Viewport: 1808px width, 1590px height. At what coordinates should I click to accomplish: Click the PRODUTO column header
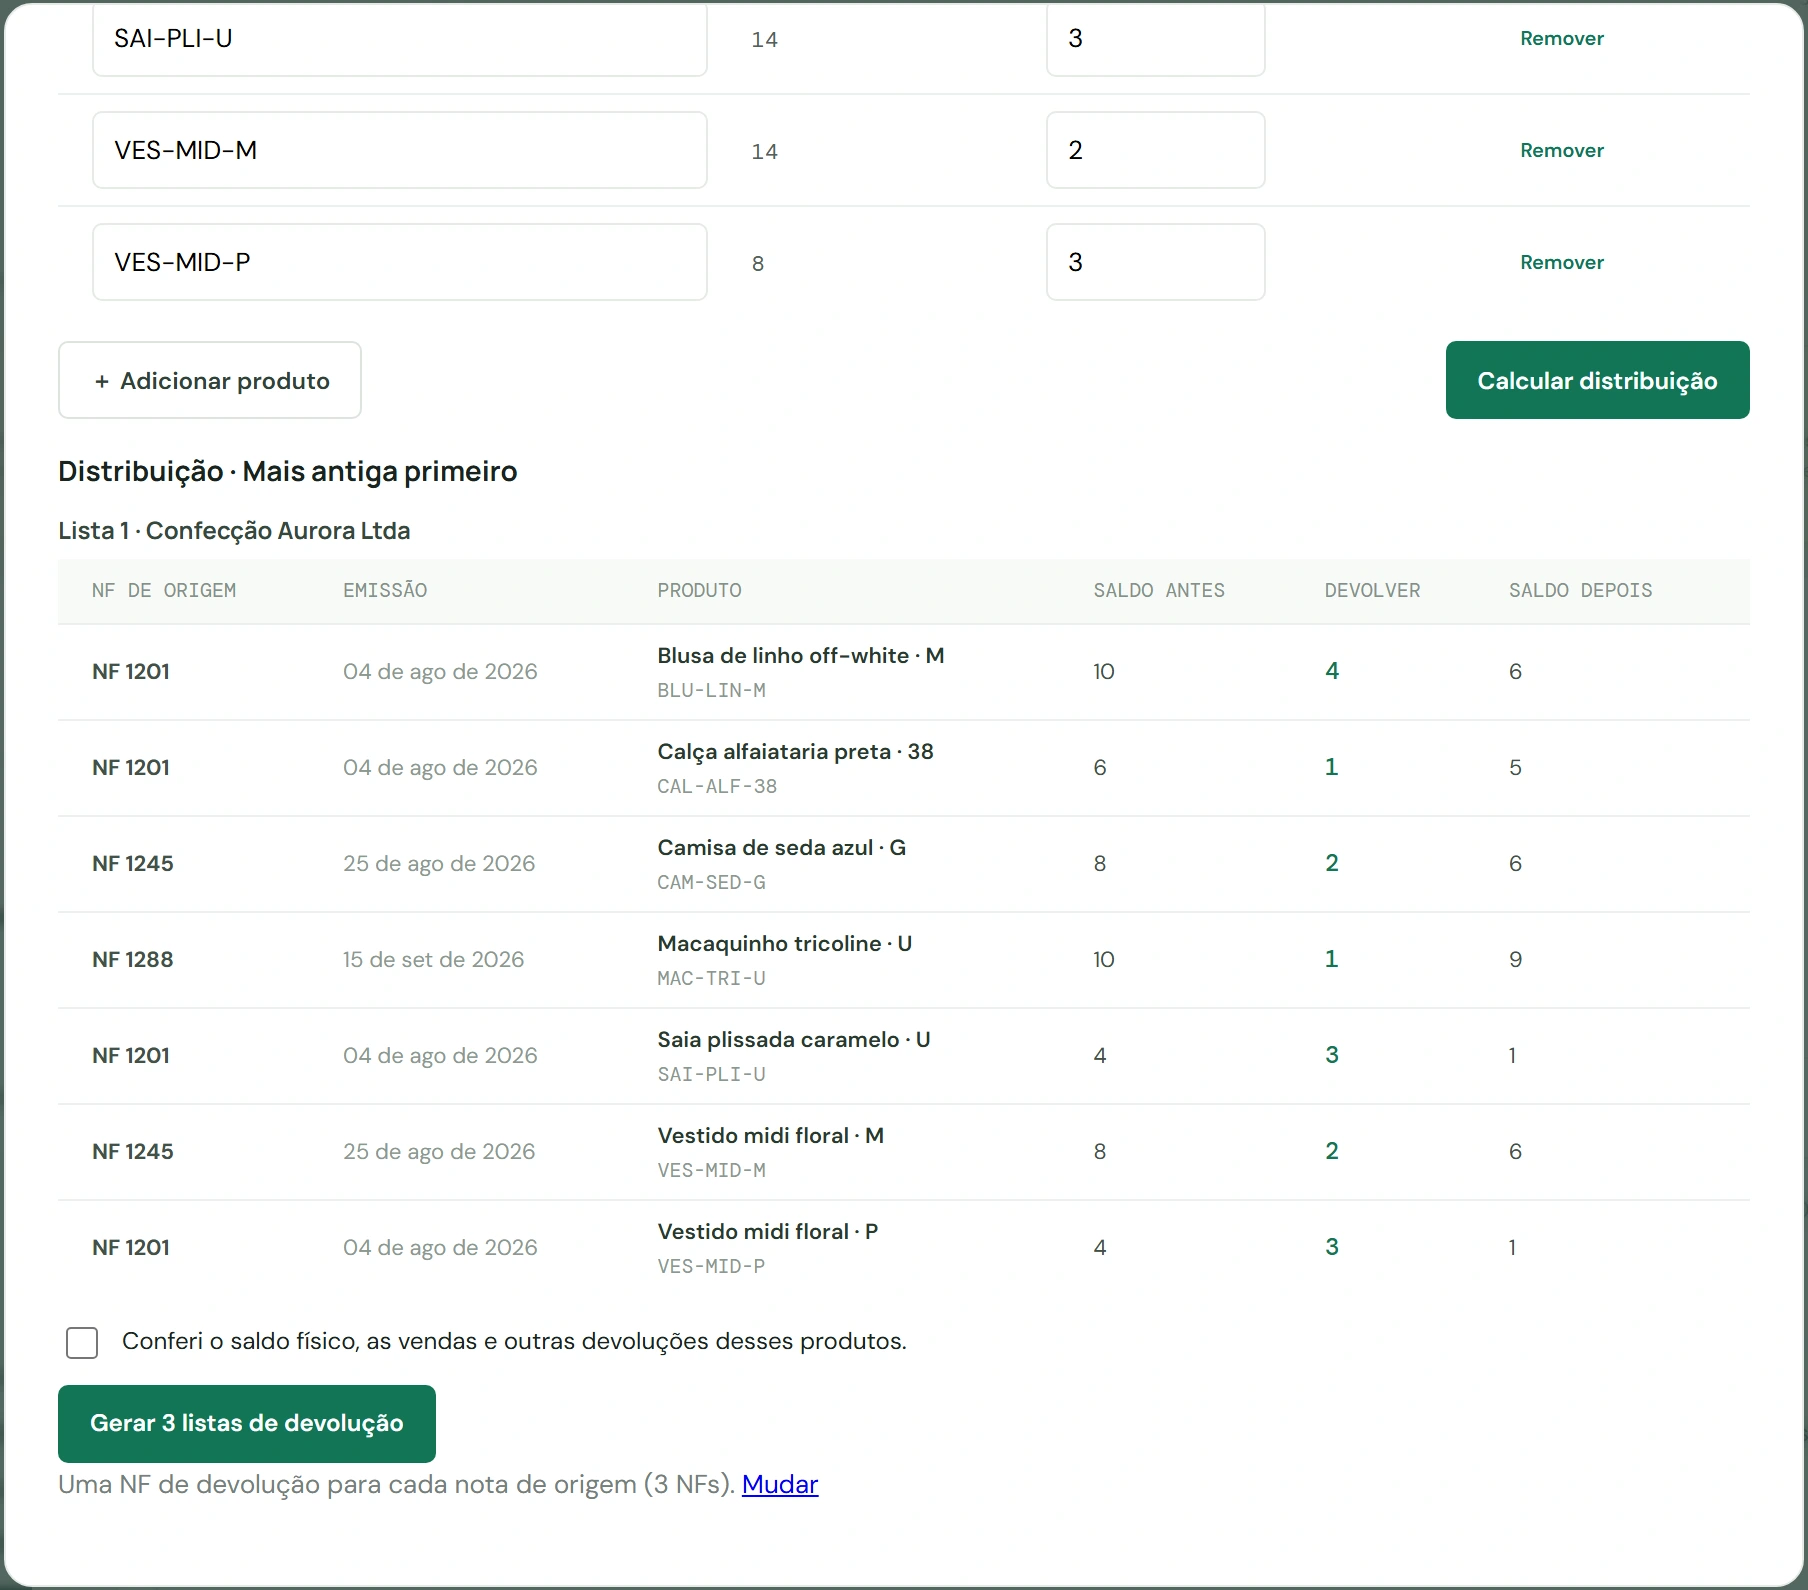pos(699,590)
